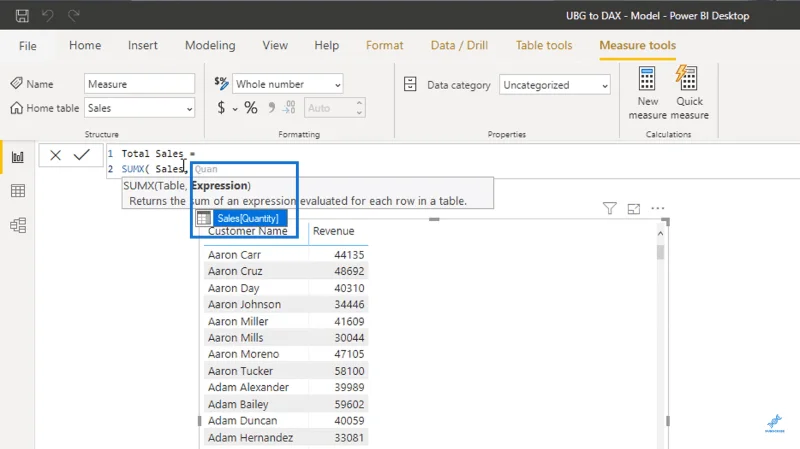
Task: Click the Revenue column header
Action: point(333,231)
